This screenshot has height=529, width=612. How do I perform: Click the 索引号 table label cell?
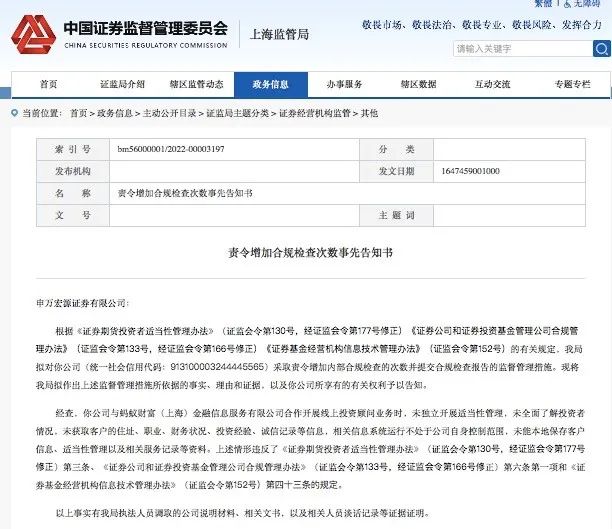click(73, 149)
